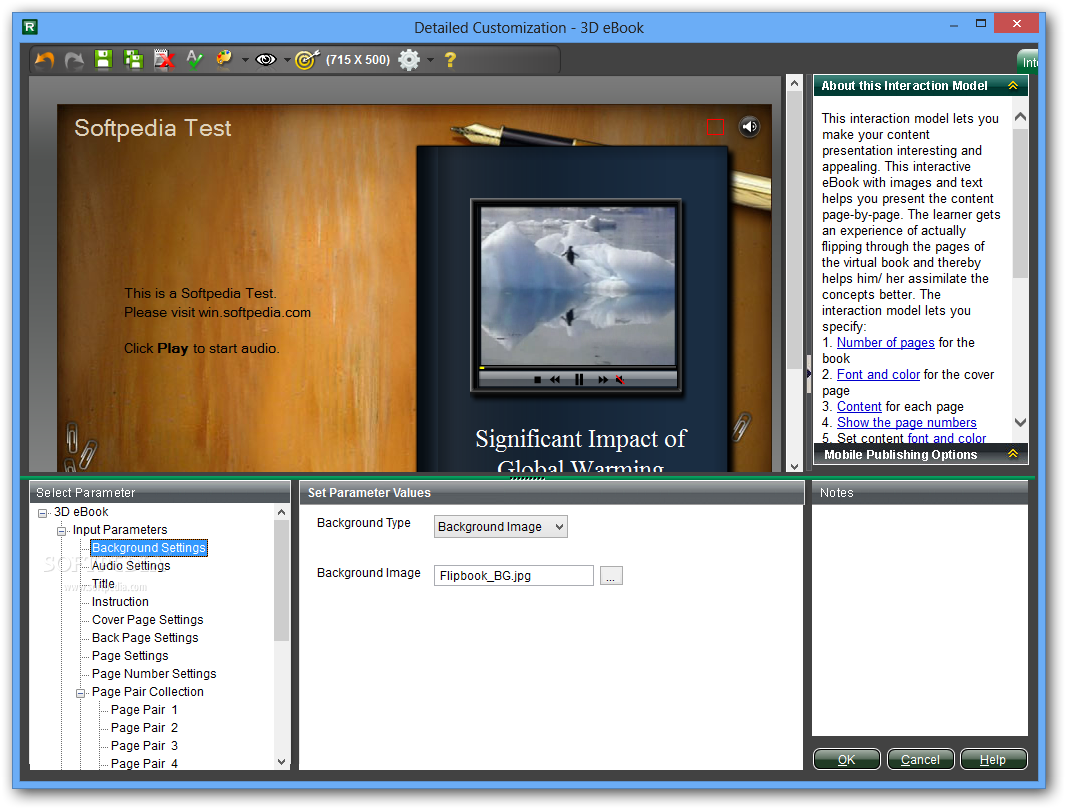Click the small red square marker in preview
The image size is (1066, 809).
point(715,127)
